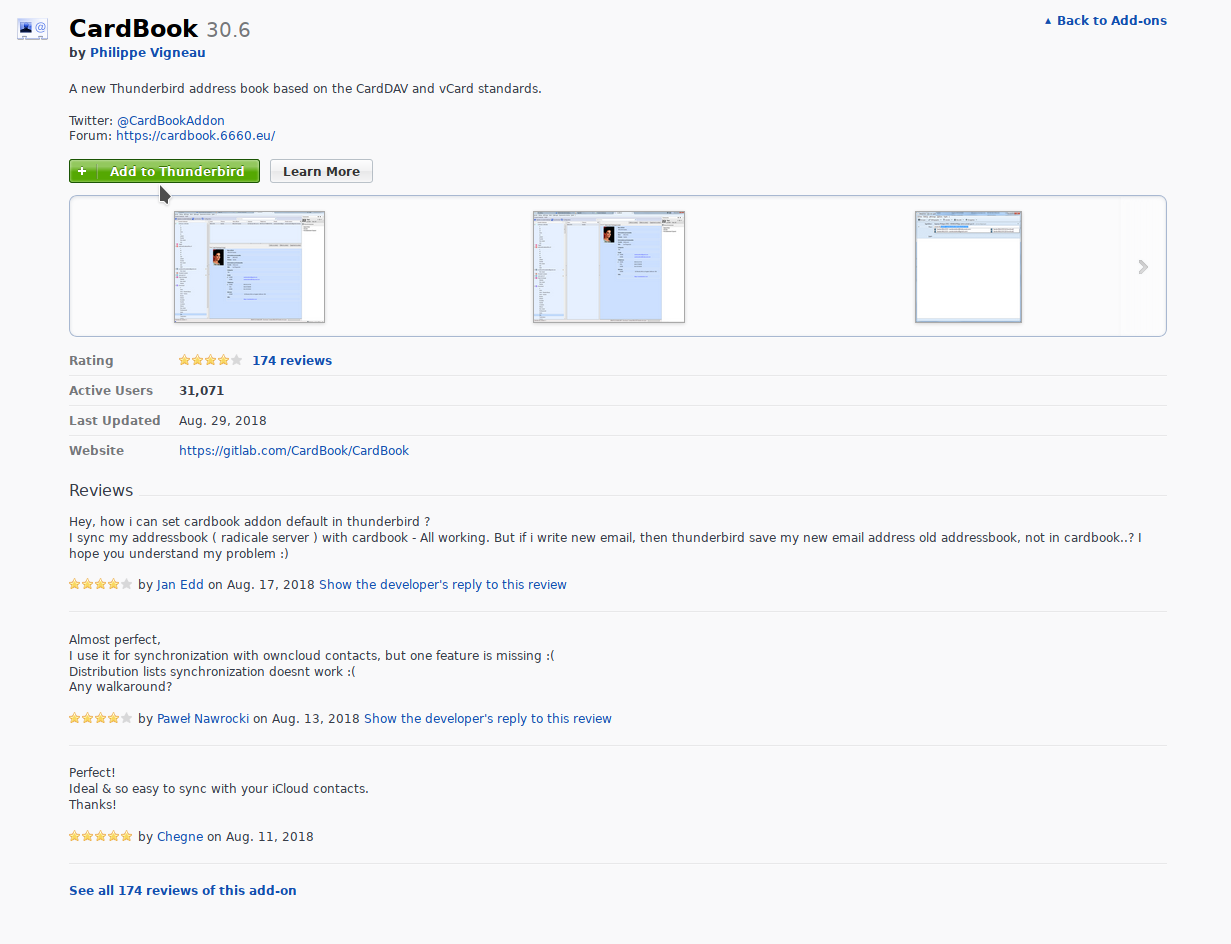Open the third screenshot thumbnail

(968, 266)
